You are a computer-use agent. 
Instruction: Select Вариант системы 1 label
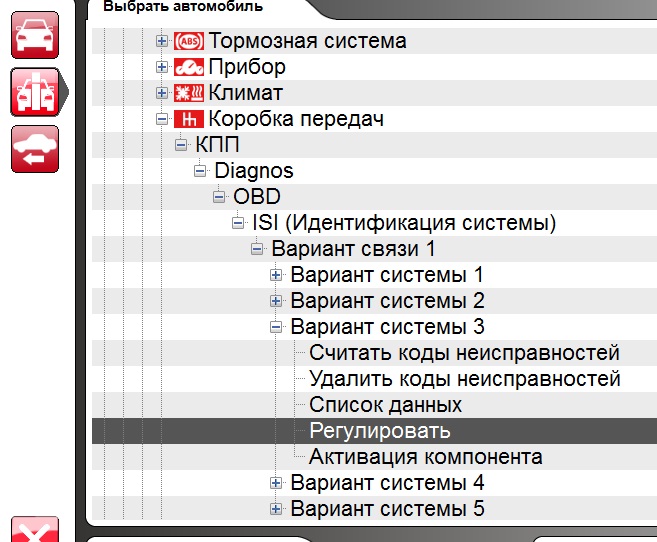[387, 275]
